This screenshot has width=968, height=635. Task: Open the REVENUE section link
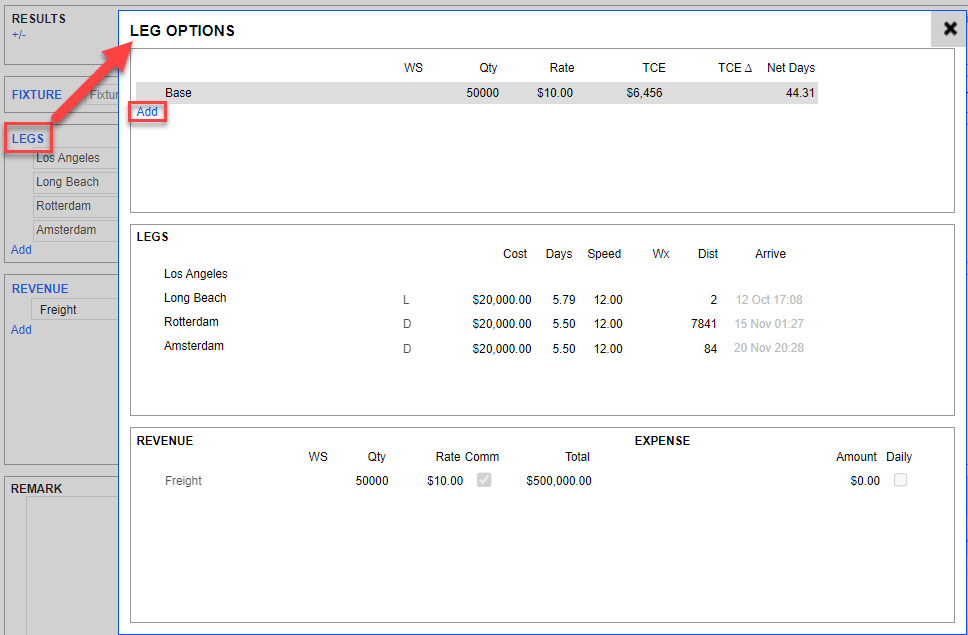click(40, 289)
